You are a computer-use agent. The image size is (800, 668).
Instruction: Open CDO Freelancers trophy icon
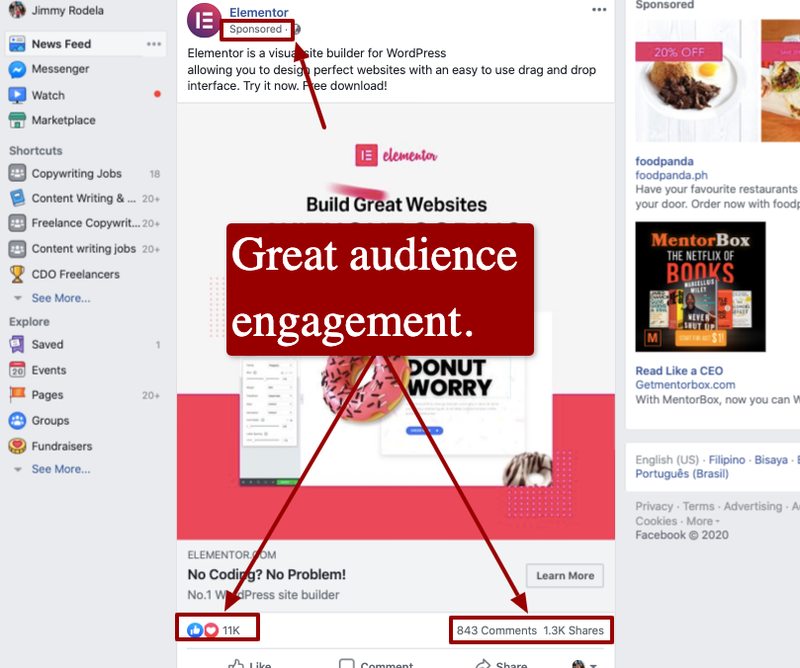click(17, 274)
